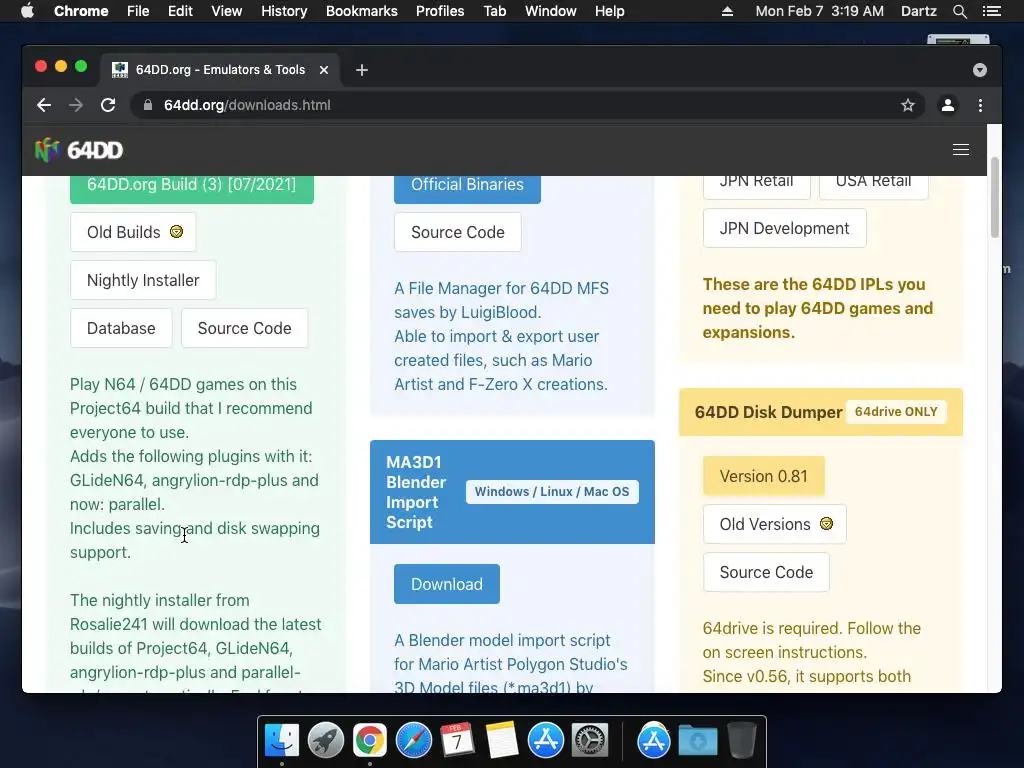Open the File menu
The height and width of the screenshot is (768, 1024).
pos(138,11)
